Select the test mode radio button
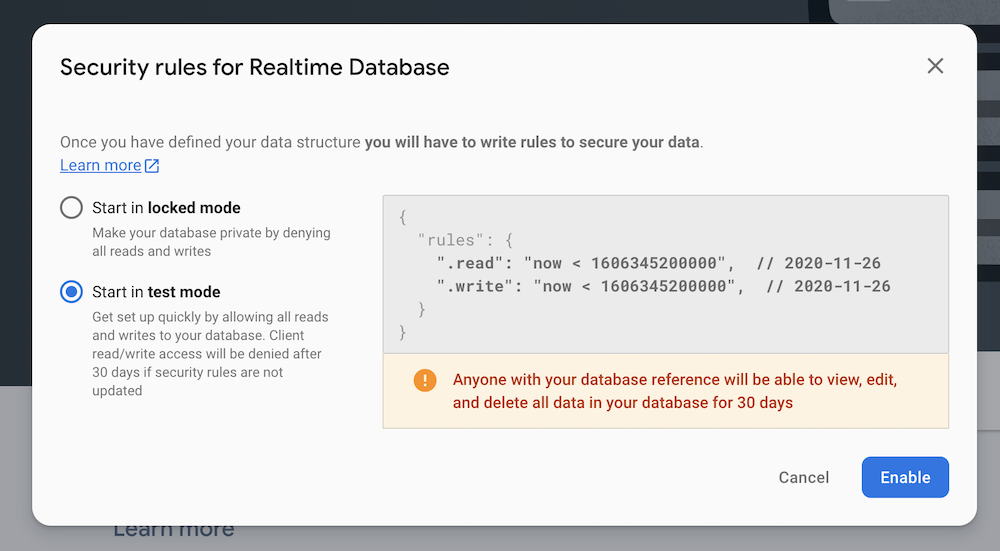This screenshot has width=1000, height=551. tap(71, 292)
